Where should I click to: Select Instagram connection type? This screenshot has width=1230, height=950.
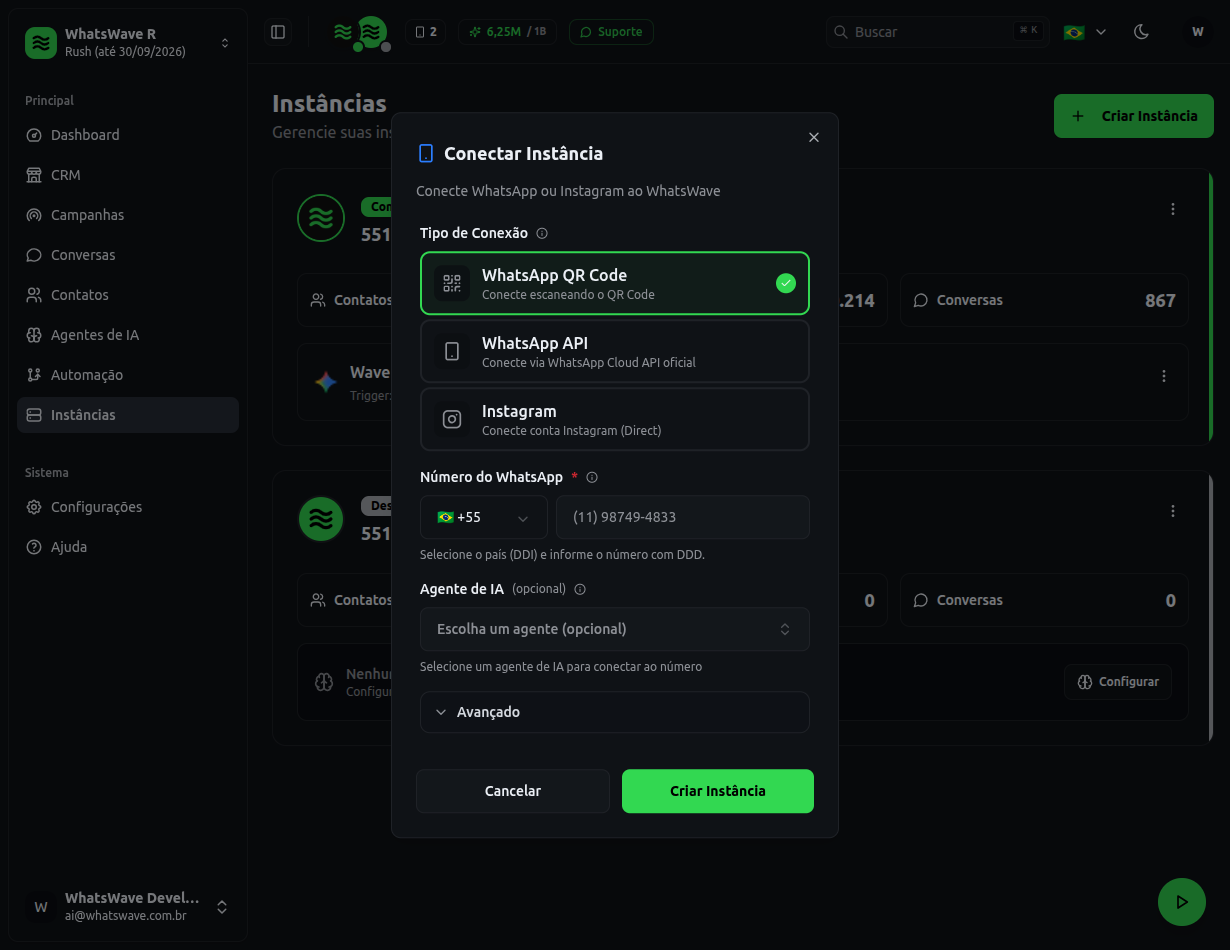click(615, 419)
